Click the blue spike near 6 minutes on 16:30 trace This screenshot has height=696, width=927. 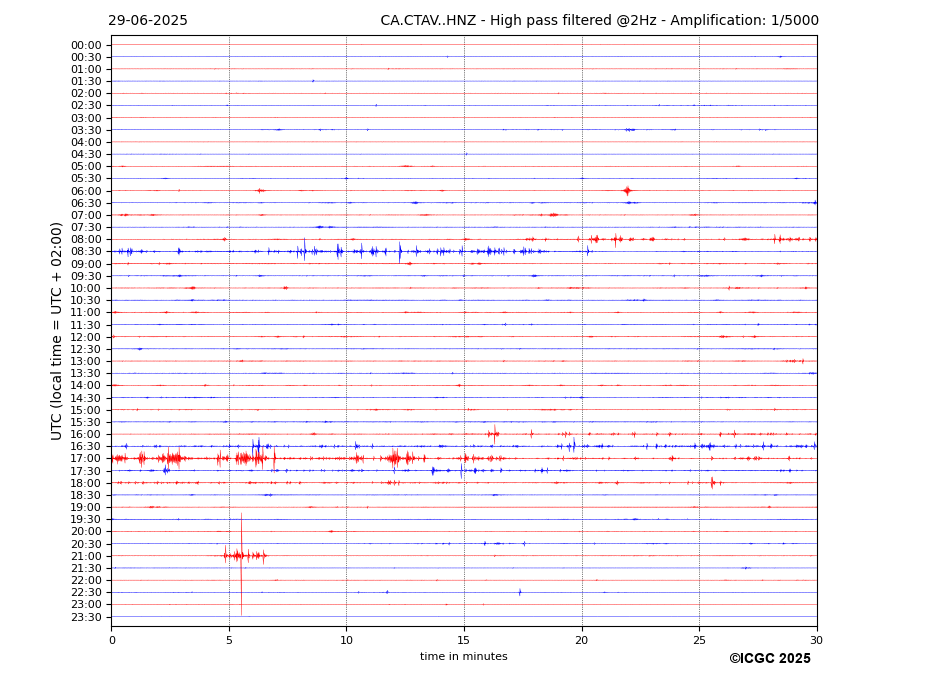[257, 446]
